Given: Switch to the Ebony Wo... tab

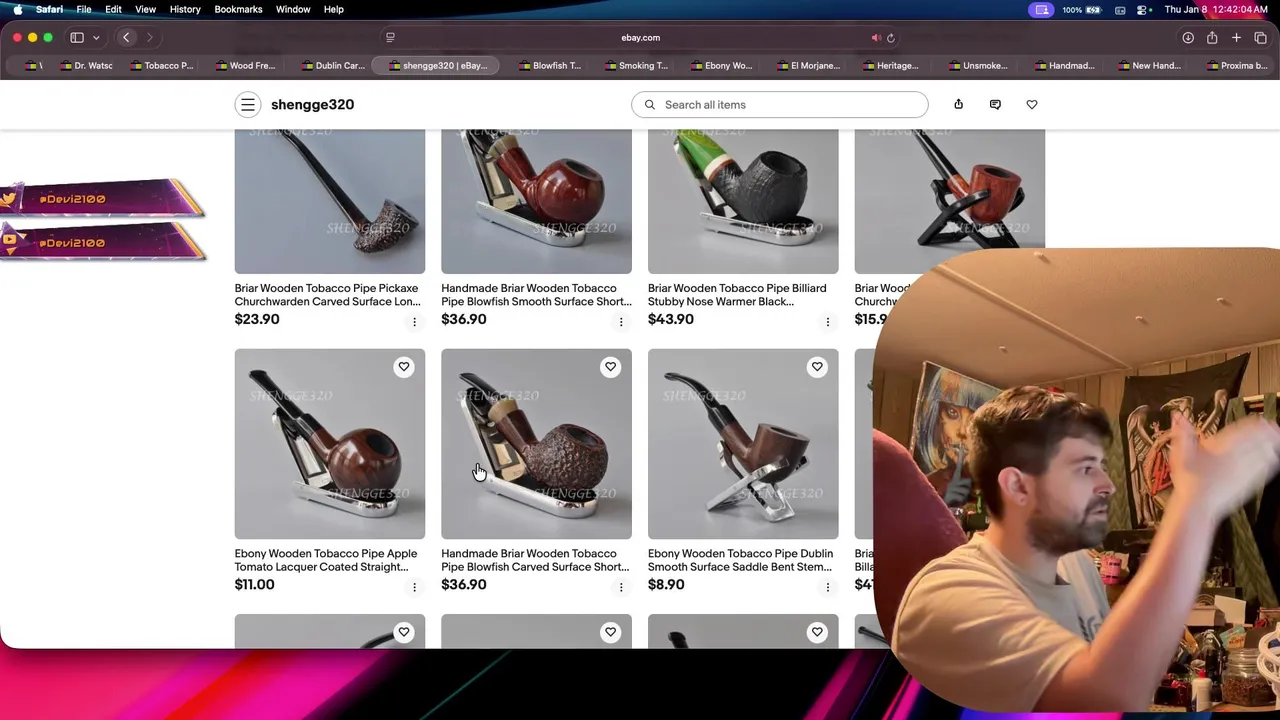Looking at the screenshot, I should click(721, 66).
